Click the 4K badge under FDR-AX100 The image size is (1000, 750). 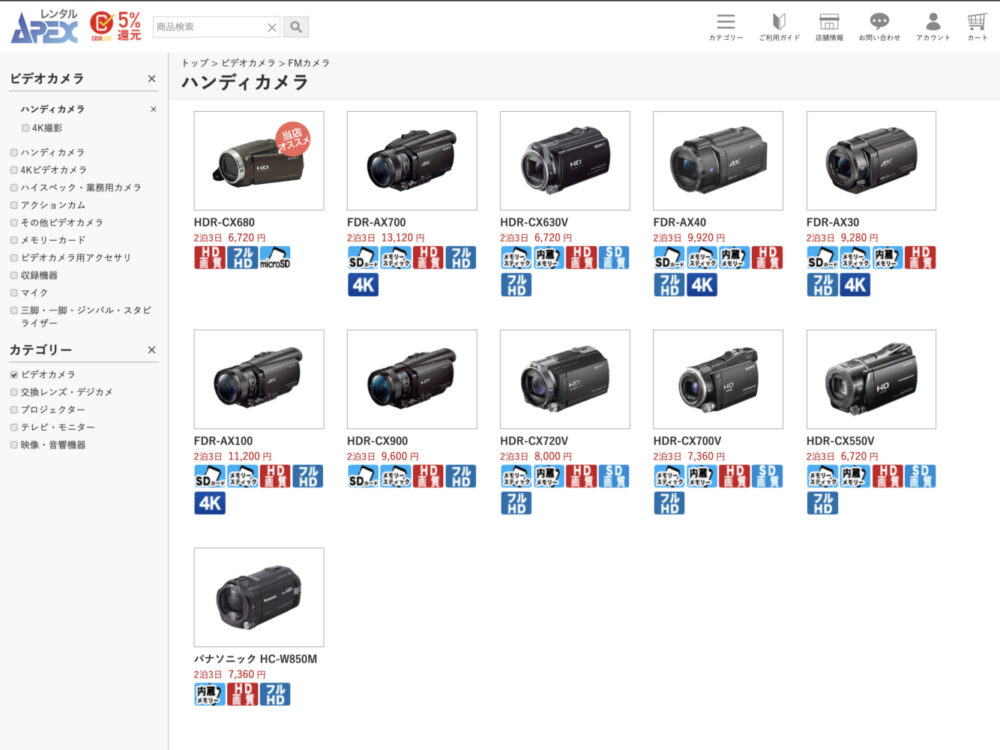coord(210,503)
